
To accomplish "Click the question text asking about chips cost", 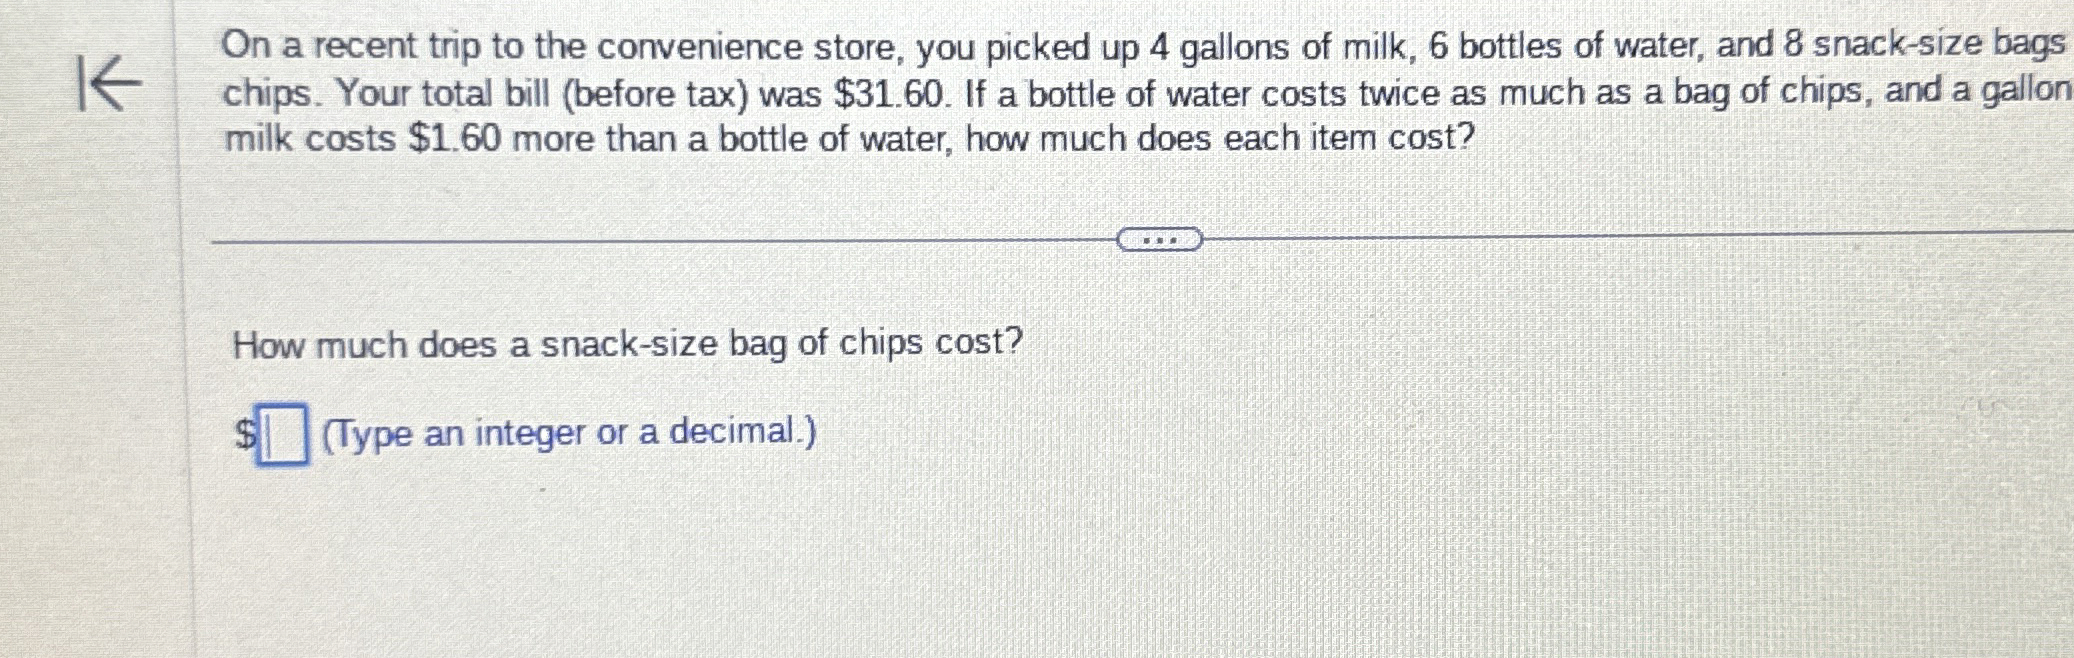I will tap(626, 345).
